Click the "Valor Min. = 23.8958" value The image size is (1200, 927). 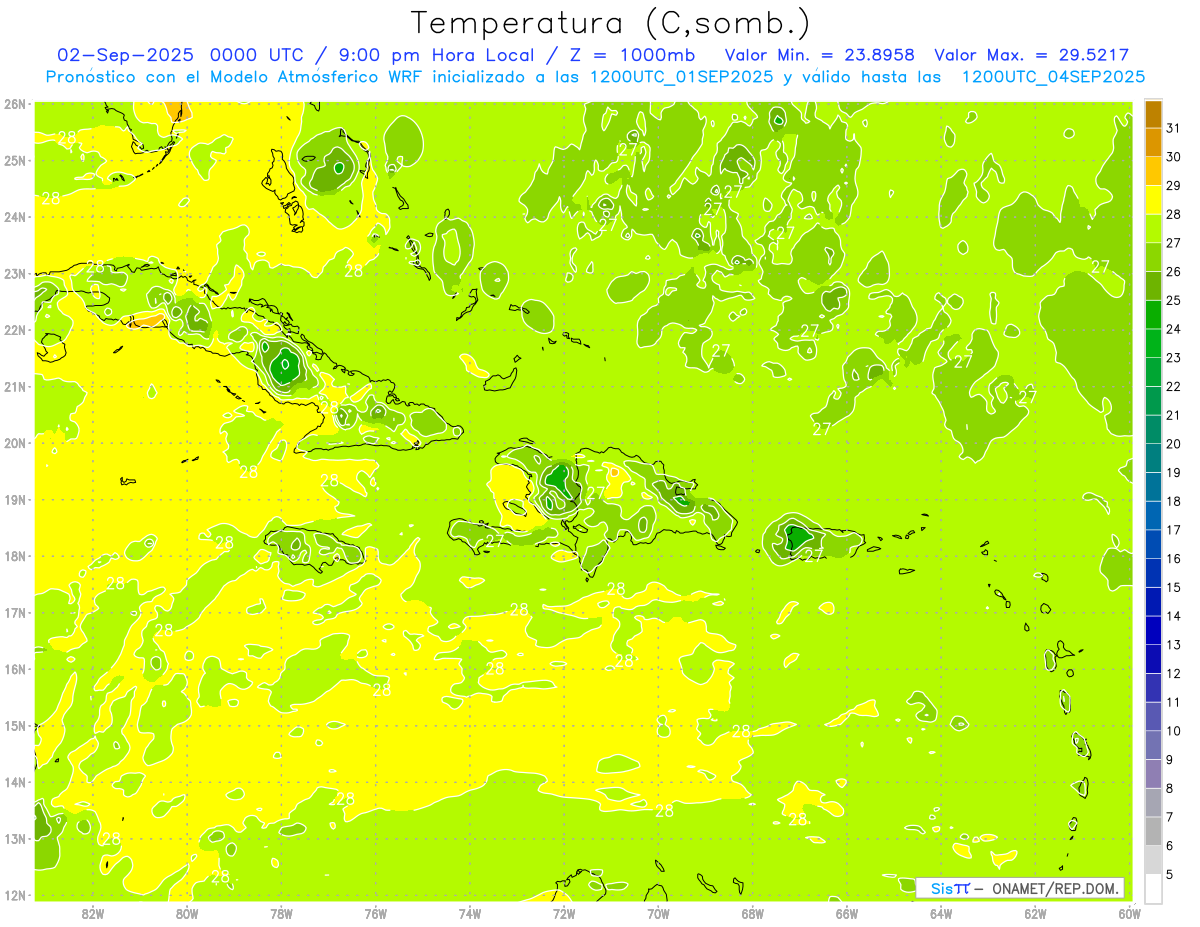[820, 55]
